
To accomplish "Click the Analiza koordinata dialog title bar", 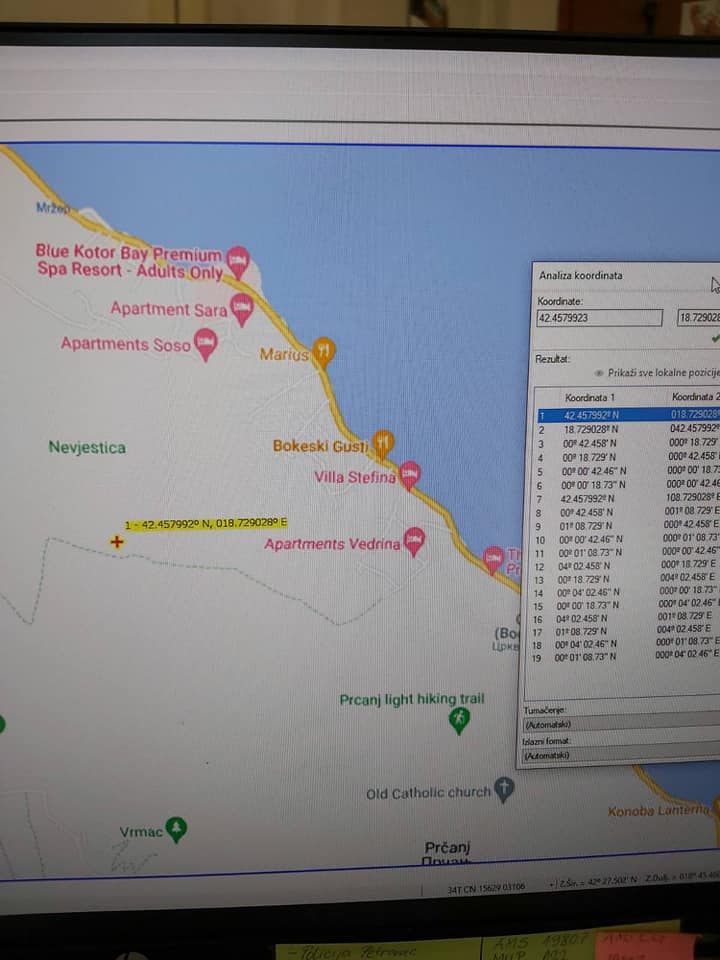I will pyautogui.click(x=624, y=276).
